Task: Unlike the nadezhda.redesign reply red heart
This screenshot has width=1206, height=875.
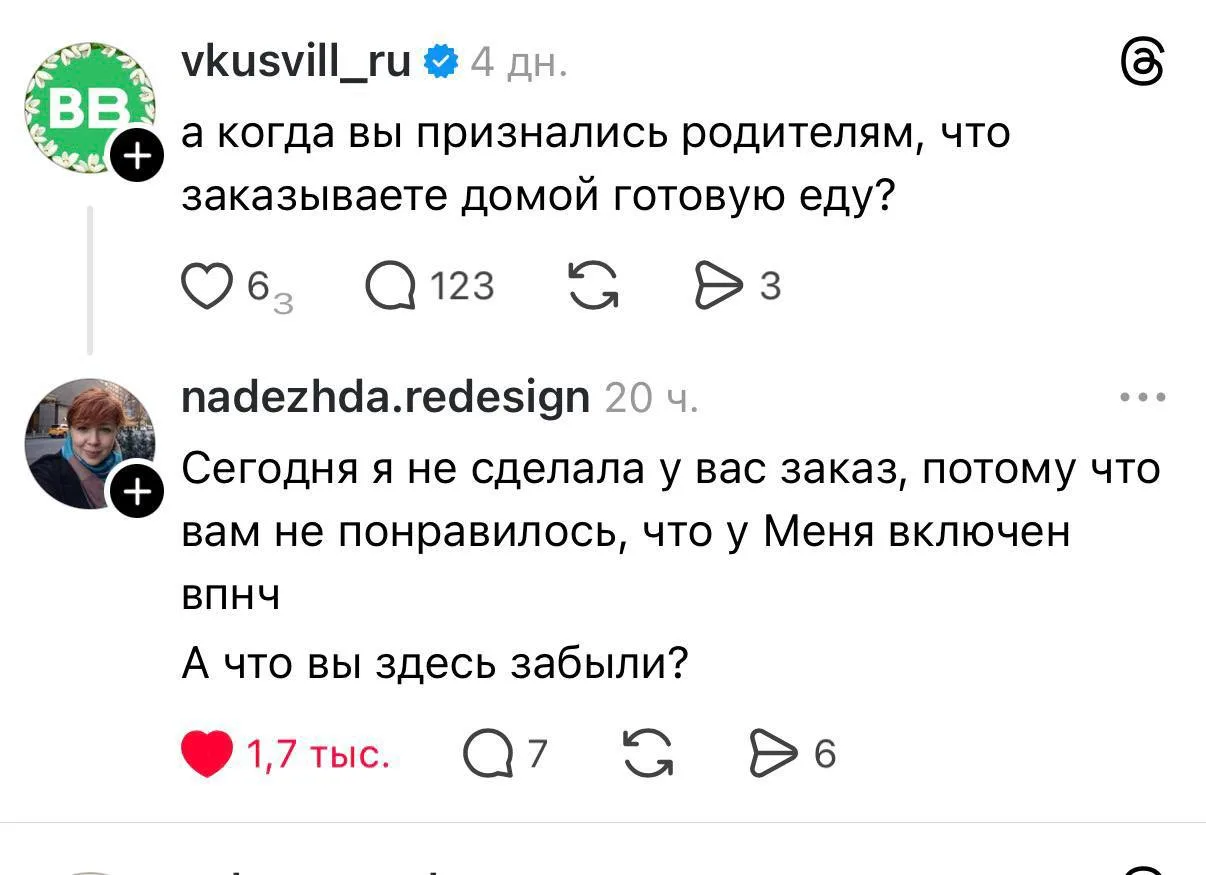Action: point(206,754)
